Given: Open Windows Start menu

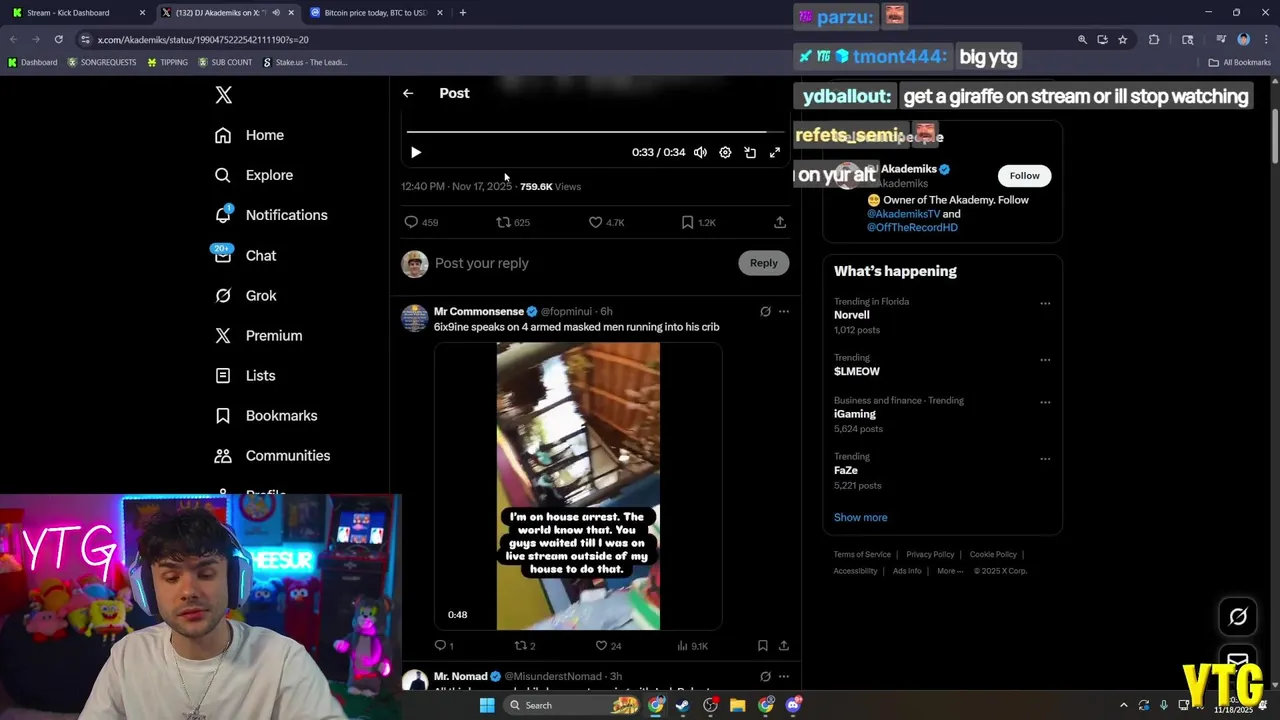Looking at the screenshot, I should tap(487, 705).
